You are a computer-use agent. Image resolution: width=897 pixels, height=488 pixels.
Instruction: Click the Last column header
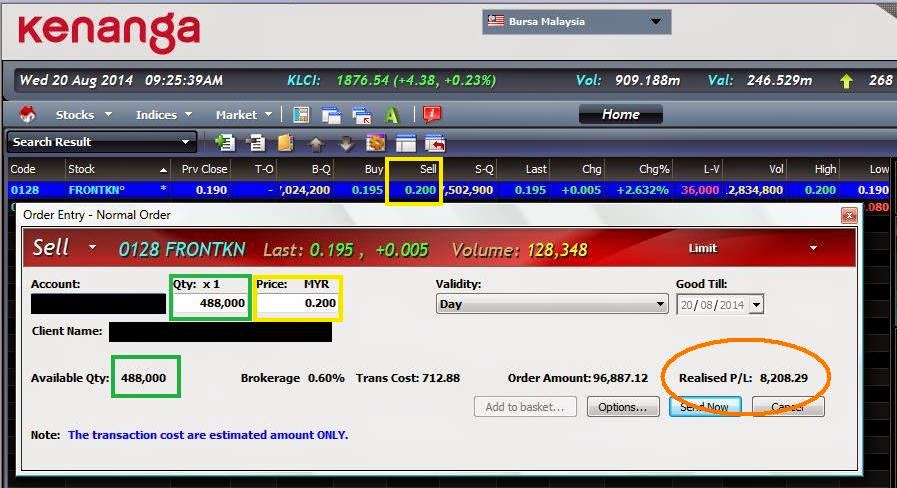pyautogui.click(x=536, y=169)
